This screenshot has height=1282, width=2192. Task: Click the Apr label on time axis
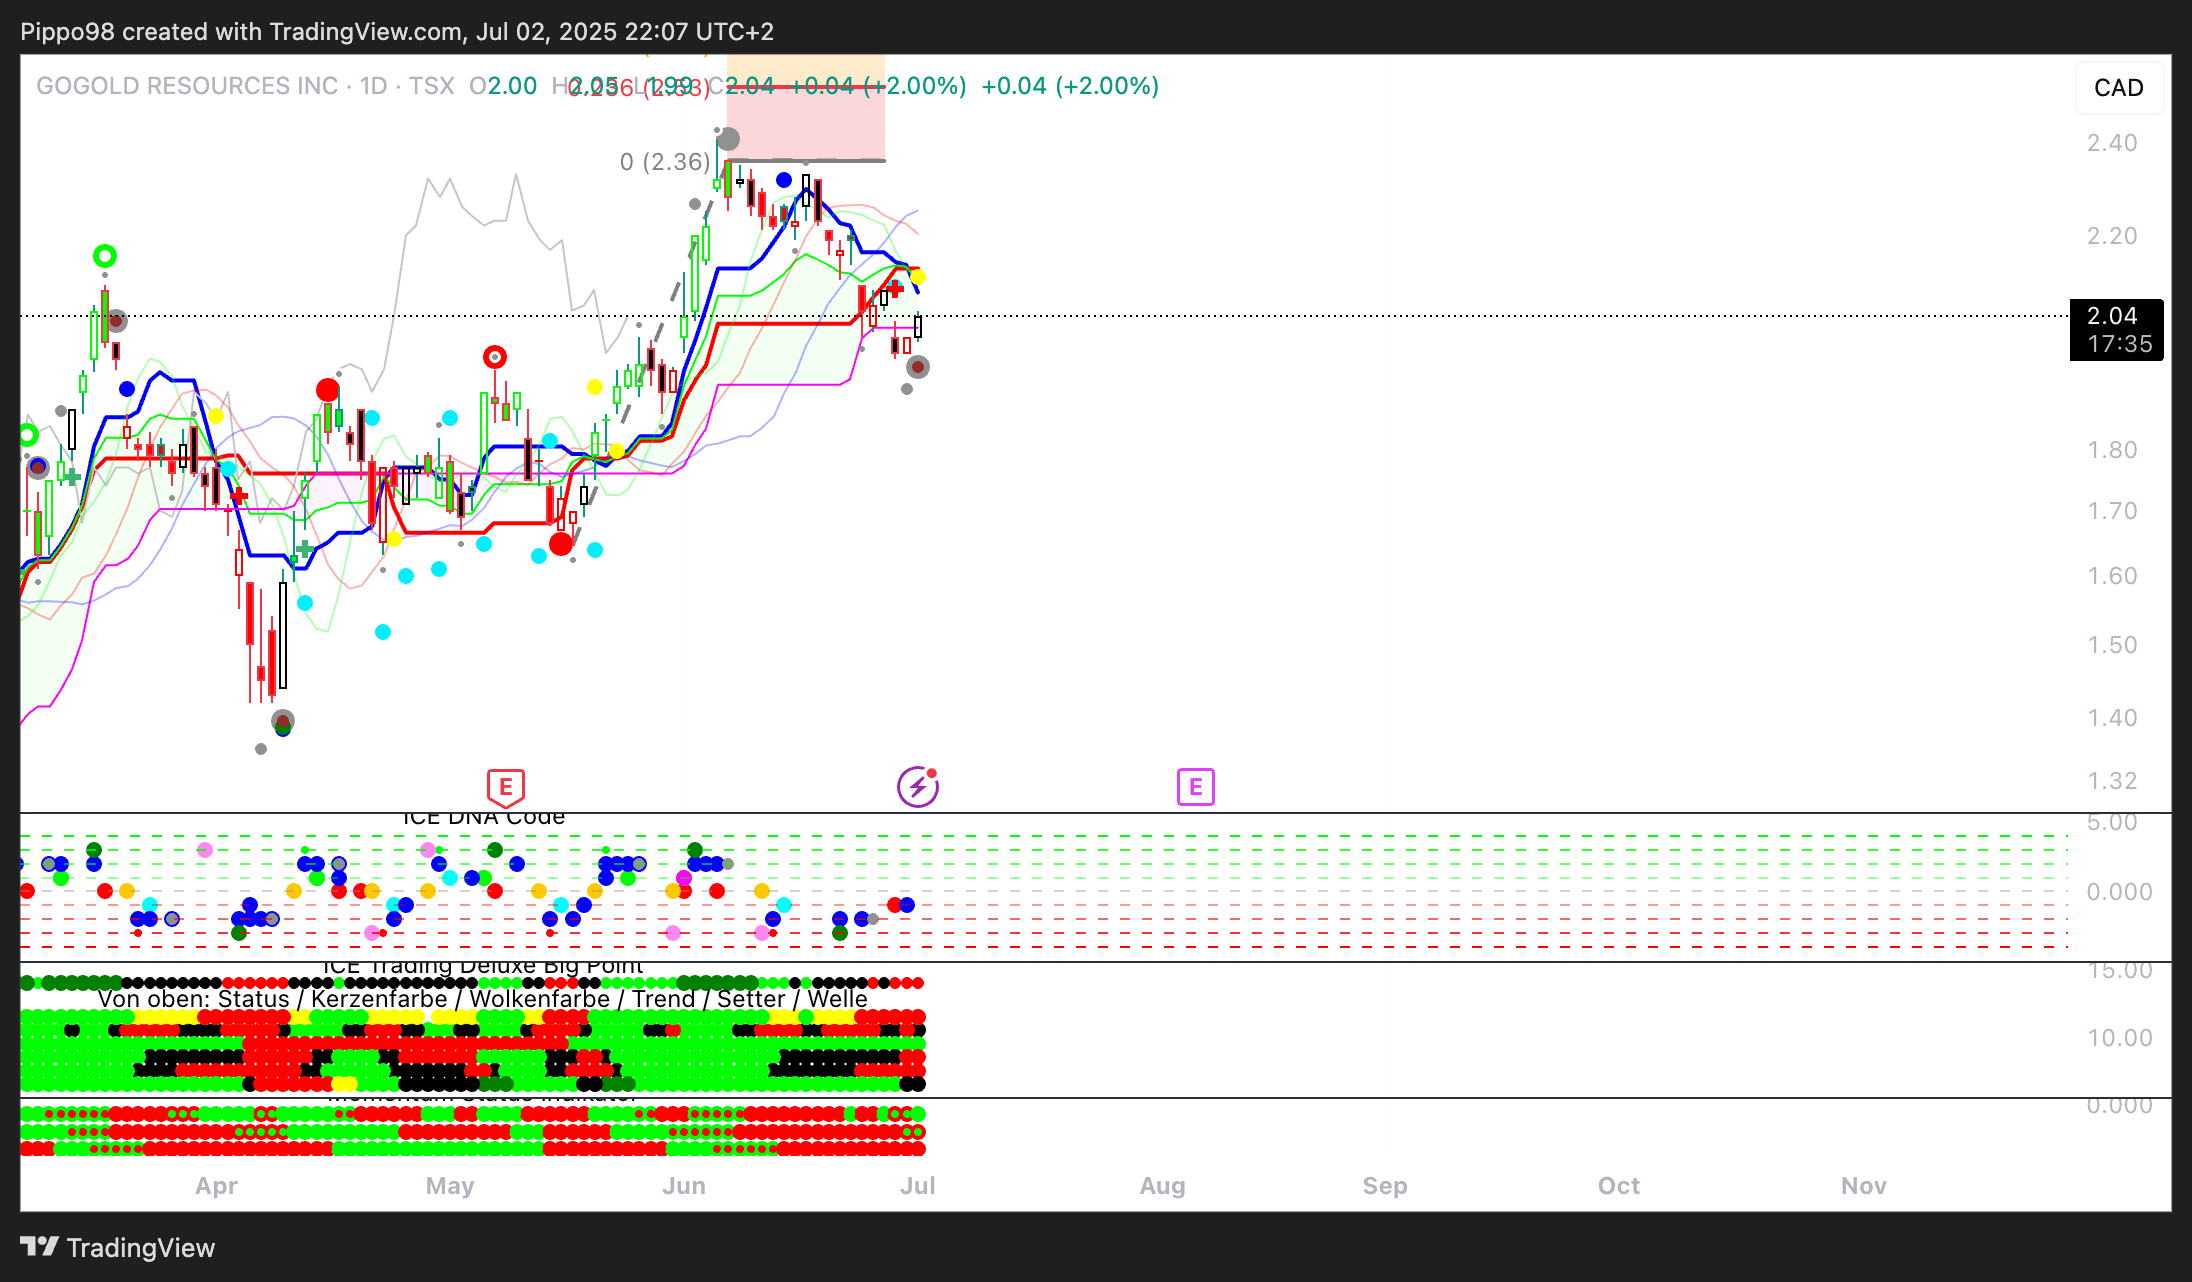coord(216,1186)
